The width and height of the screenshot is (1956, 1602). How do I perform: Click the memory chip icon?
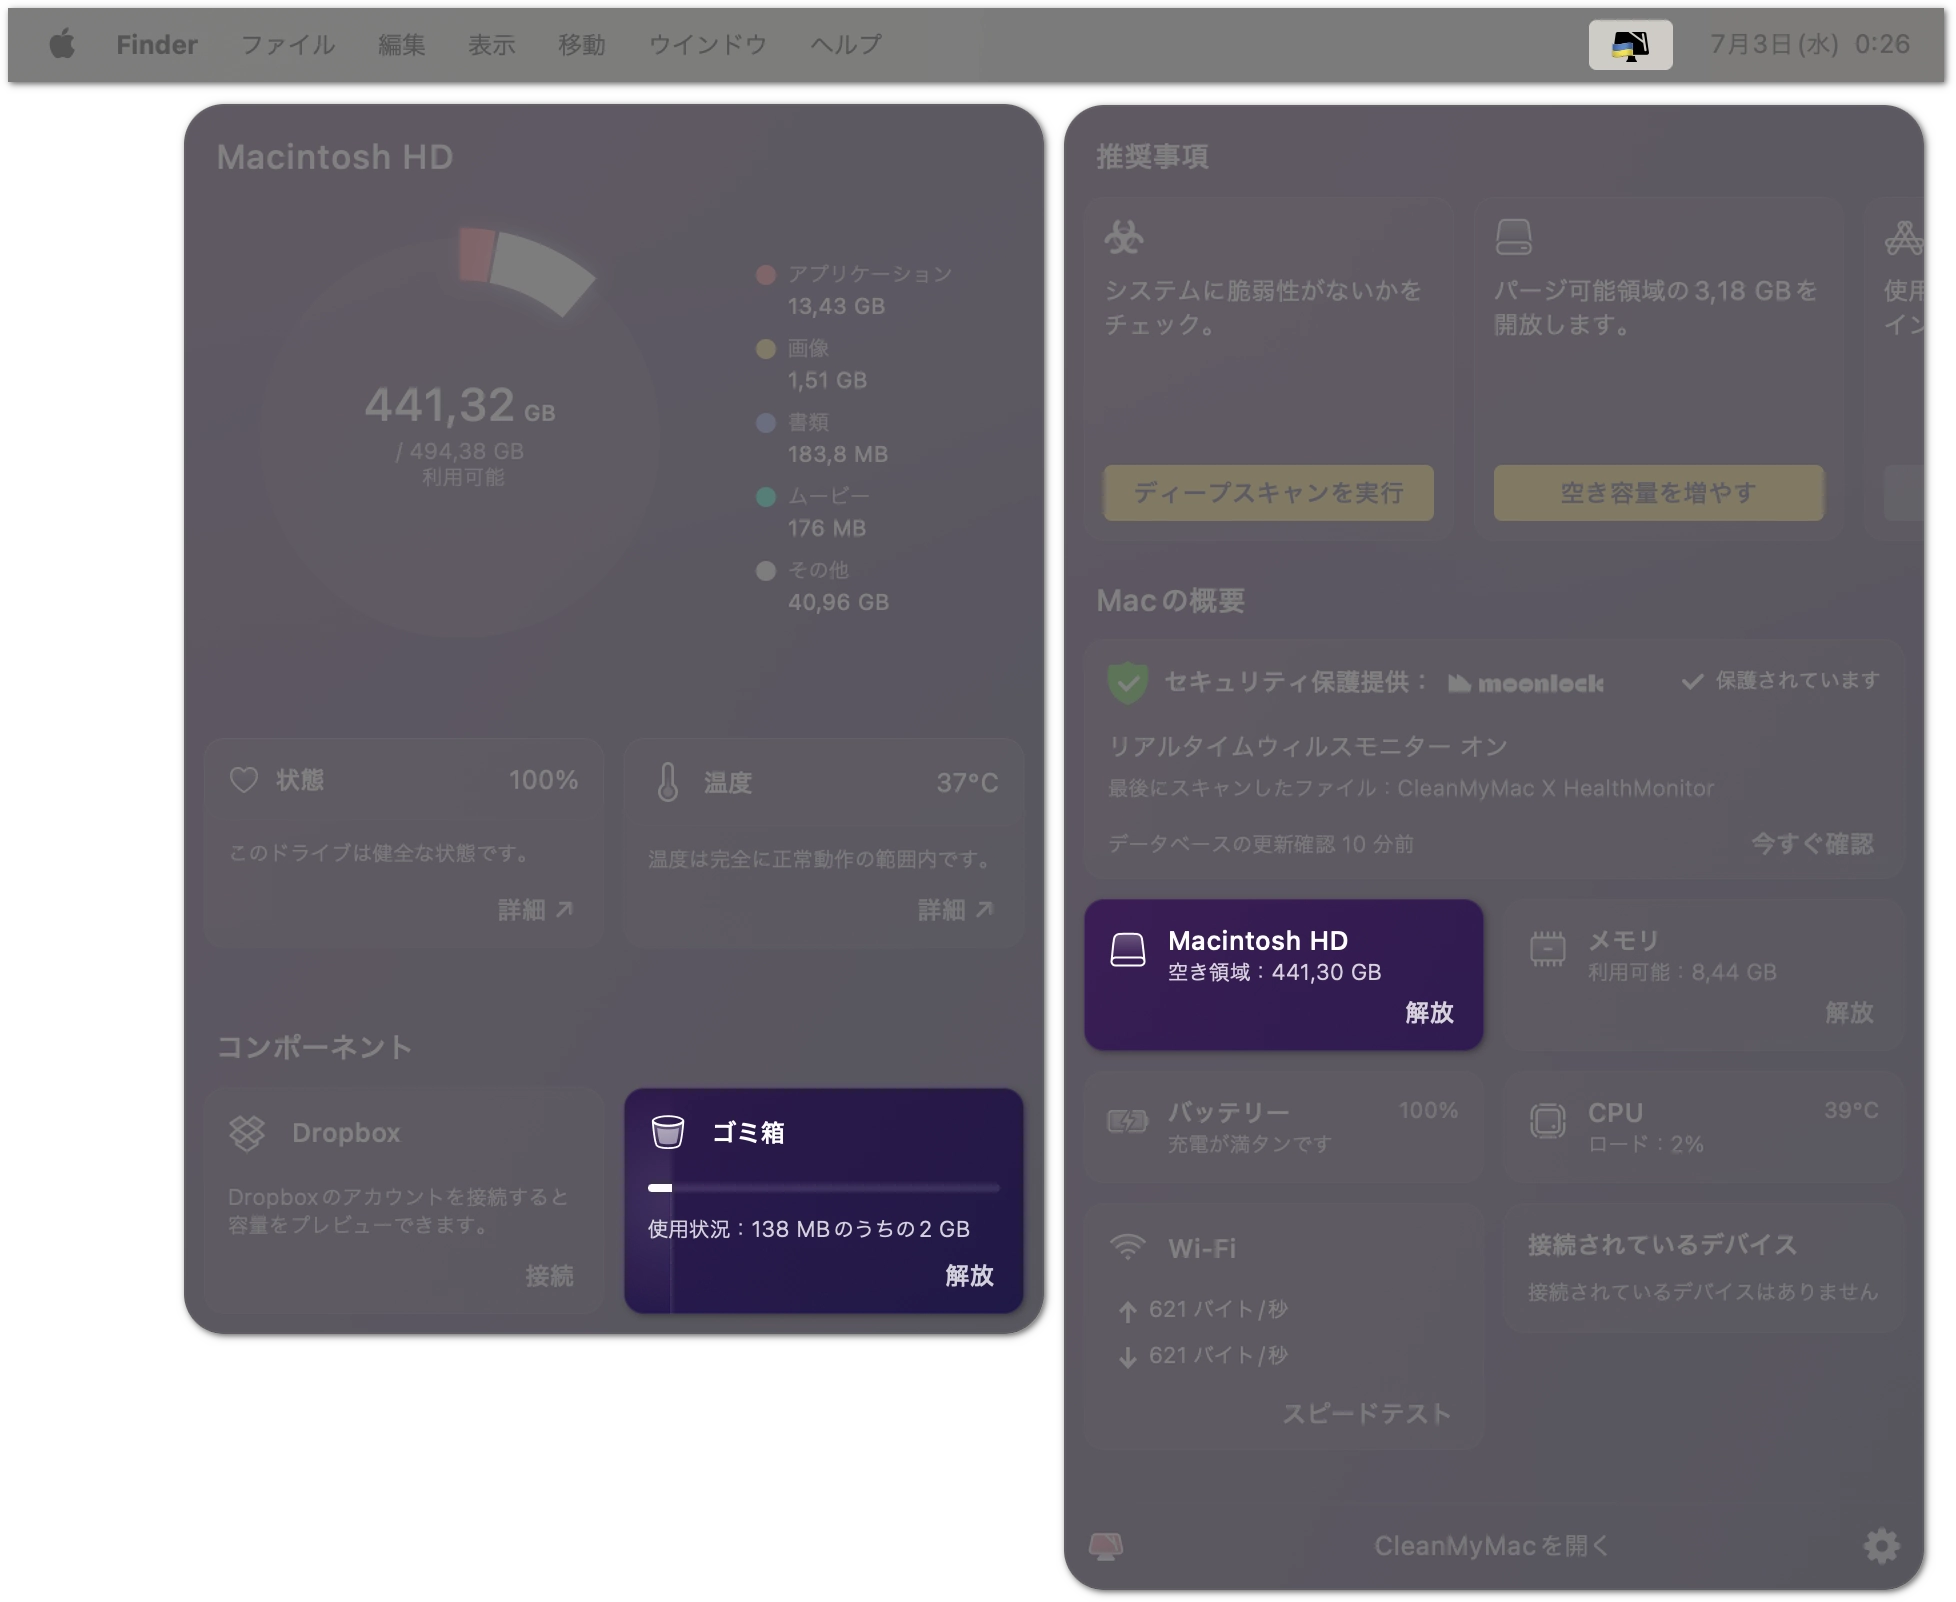pos(1548,949)
